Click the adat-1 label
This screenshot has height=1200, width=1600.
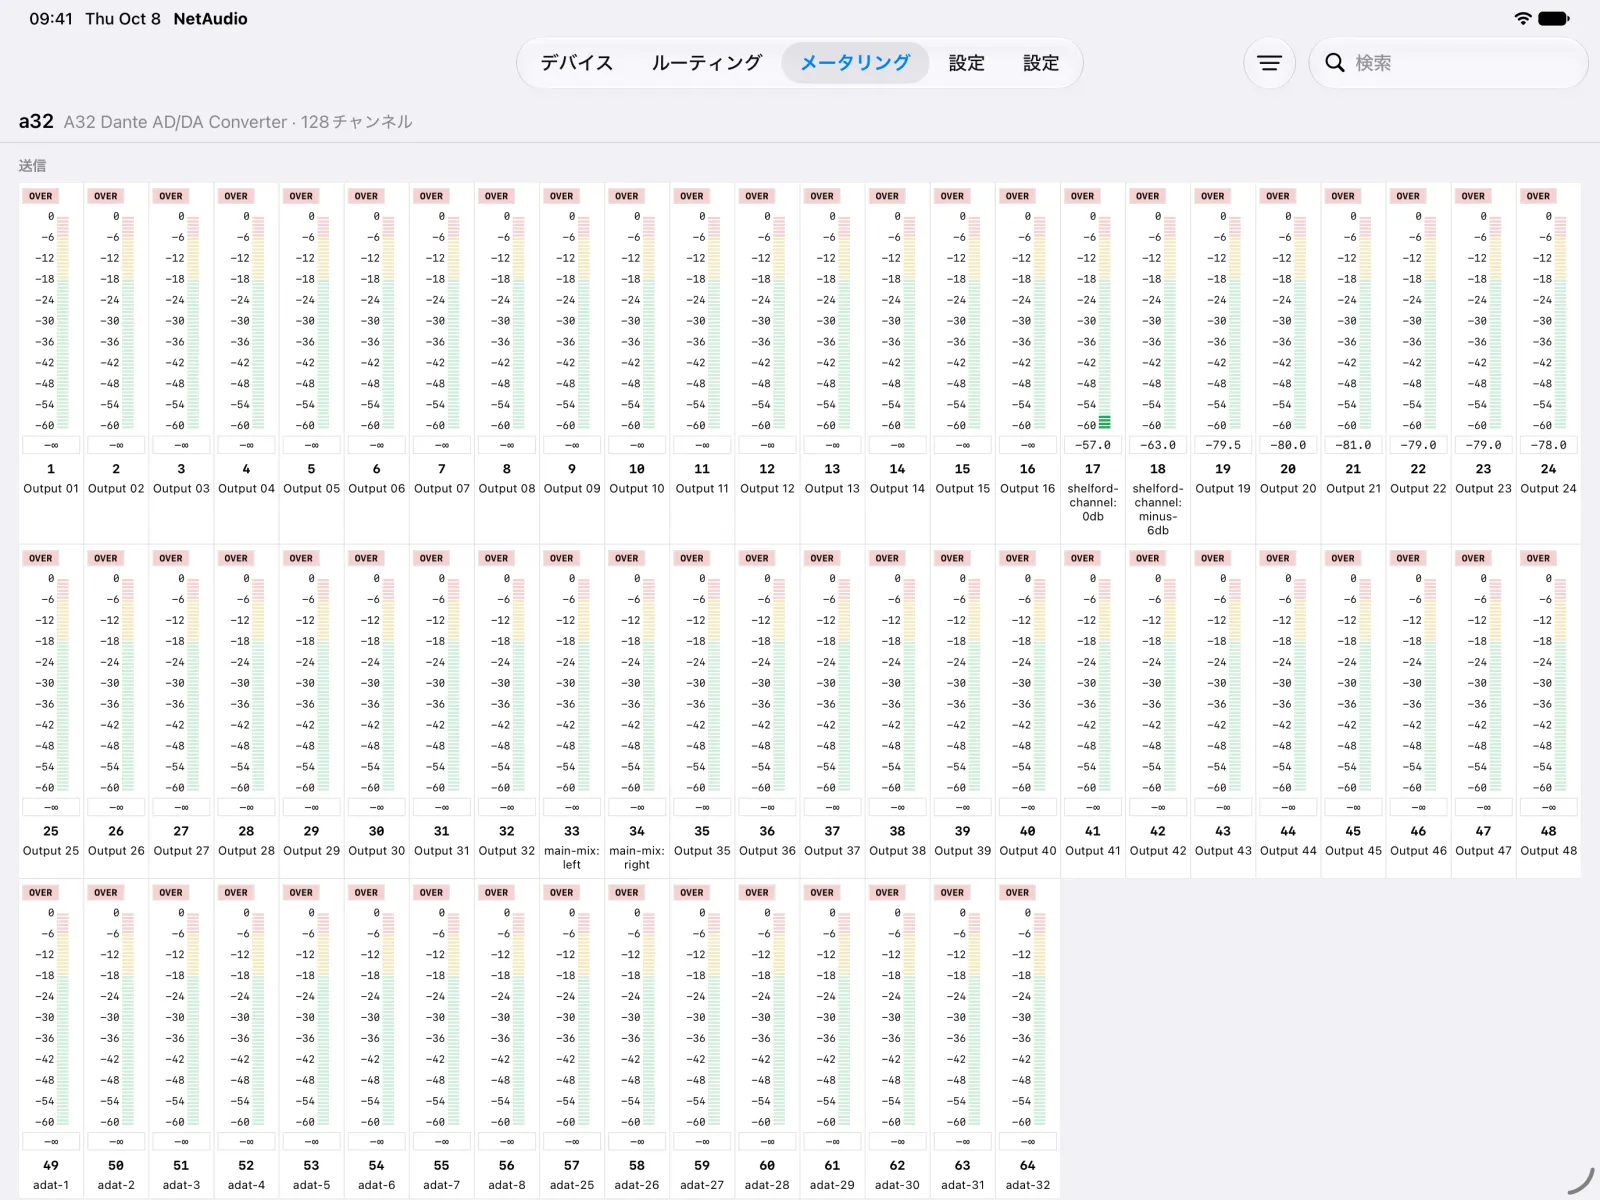51,1185
